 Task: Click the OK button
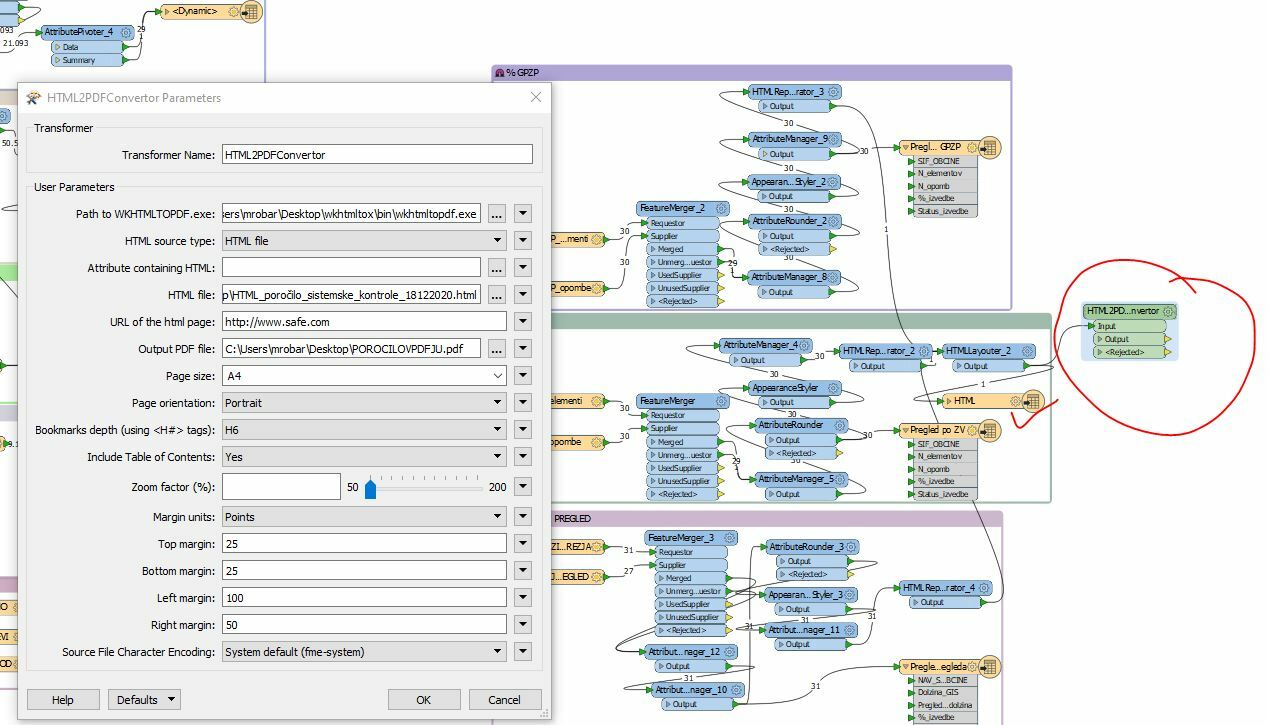click(424, 700)
